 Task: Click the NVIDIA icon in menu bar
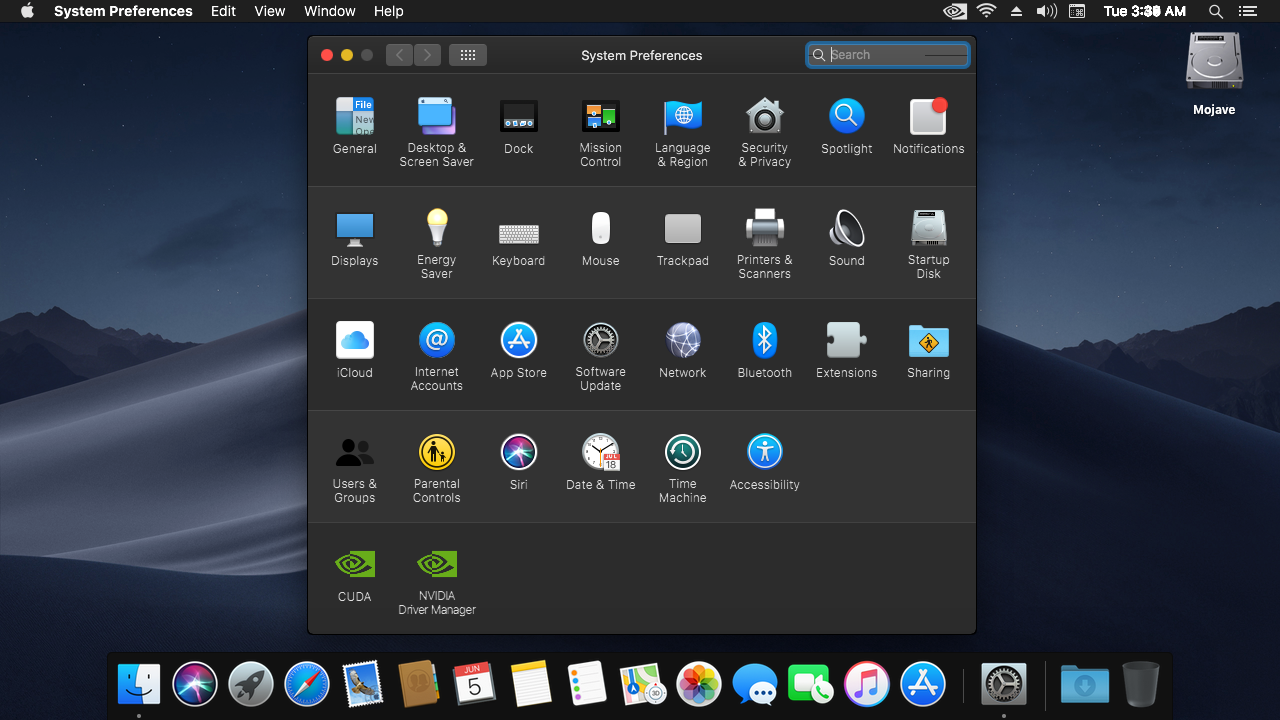(x=955, y=11)
